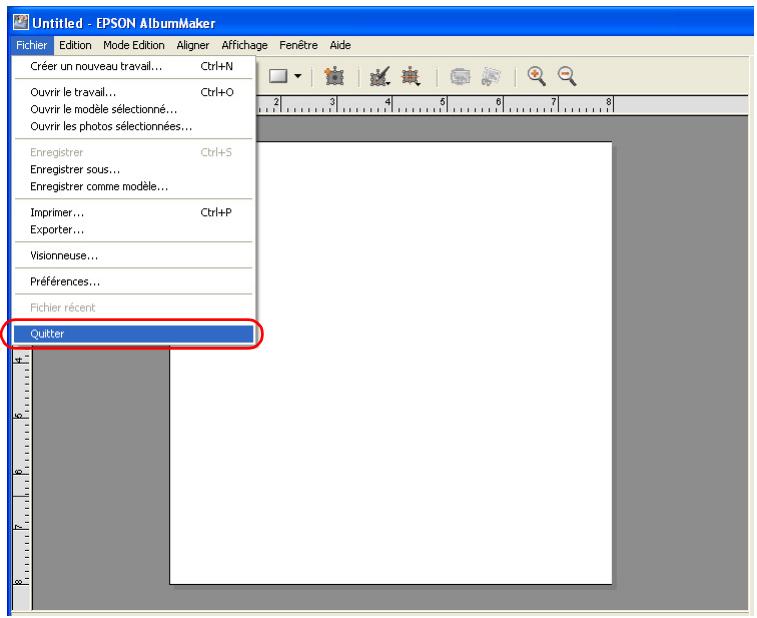Open the Fenêtre menu
The height and width of the screenshot is (618, 757).
pos(298,45)
